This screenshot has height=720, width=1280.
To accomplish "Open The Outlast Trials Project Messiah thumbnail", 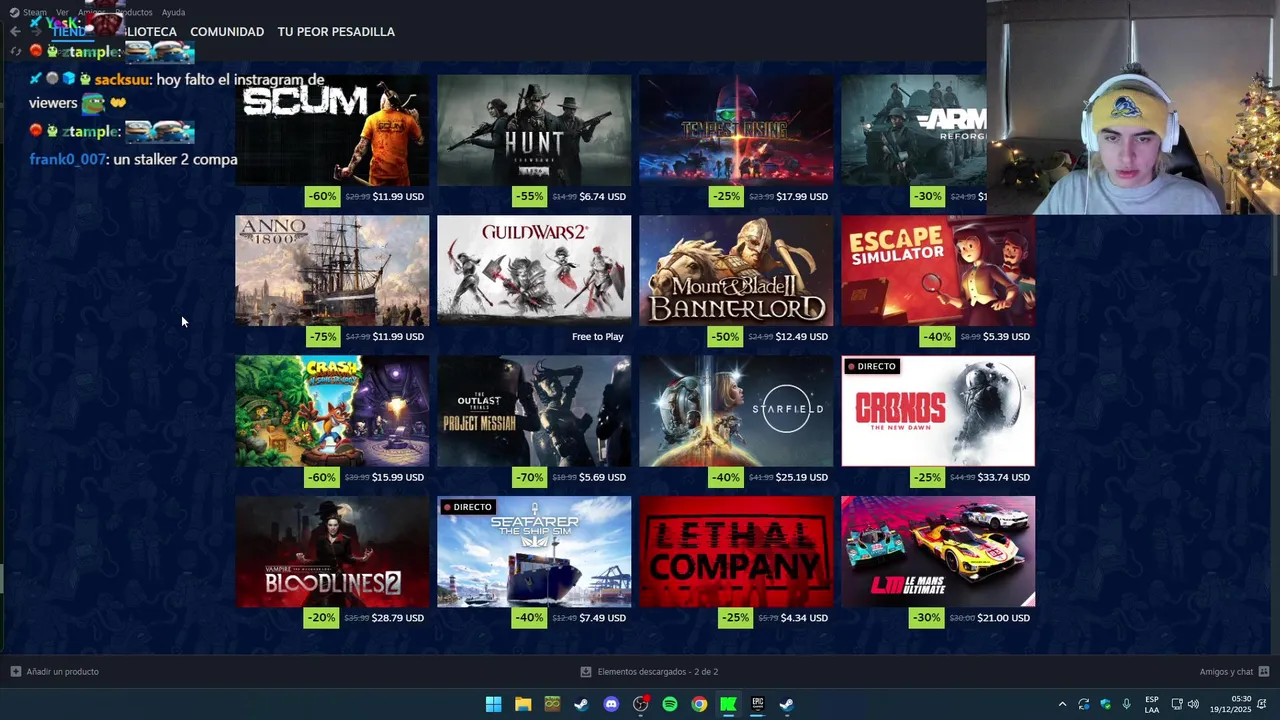I will pyautogui.click(x=534, y=411).
